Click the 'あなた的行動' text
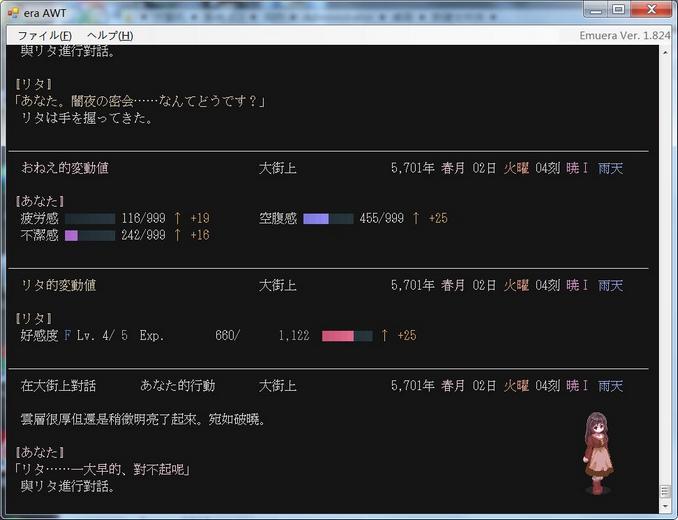 (x=178, y=386)
